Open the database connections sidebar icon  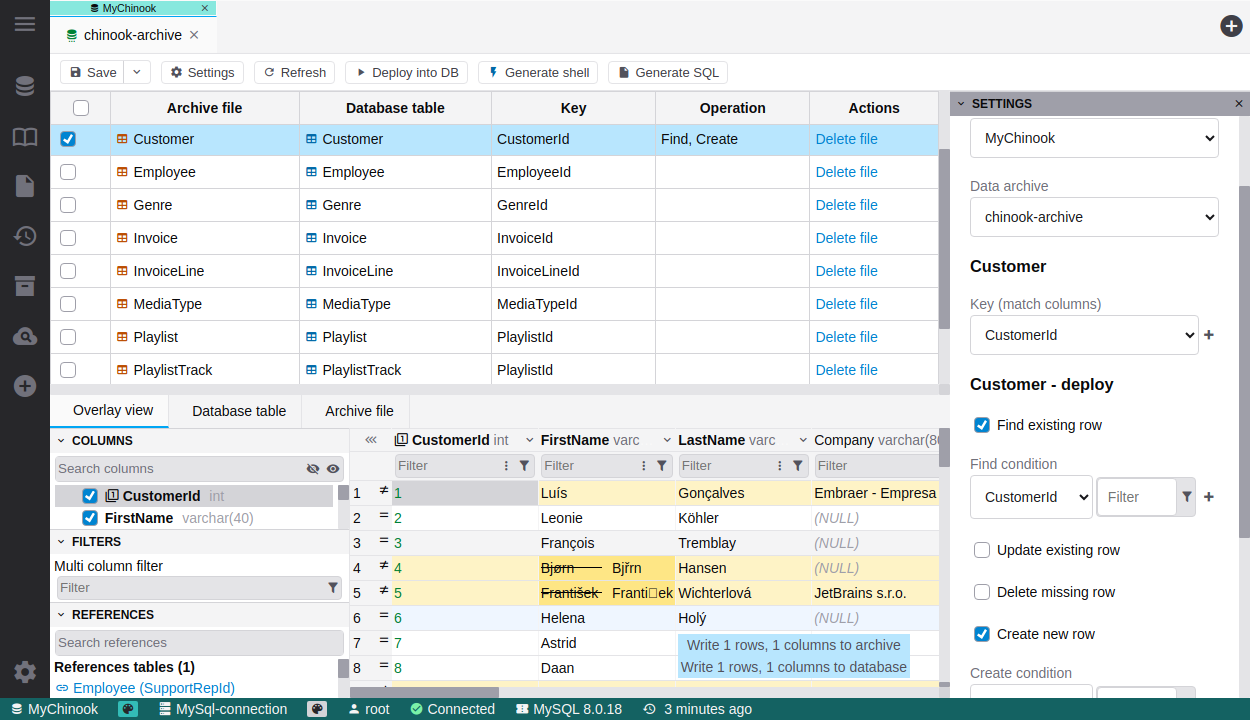pyautogui.click(x=25, y=87)
